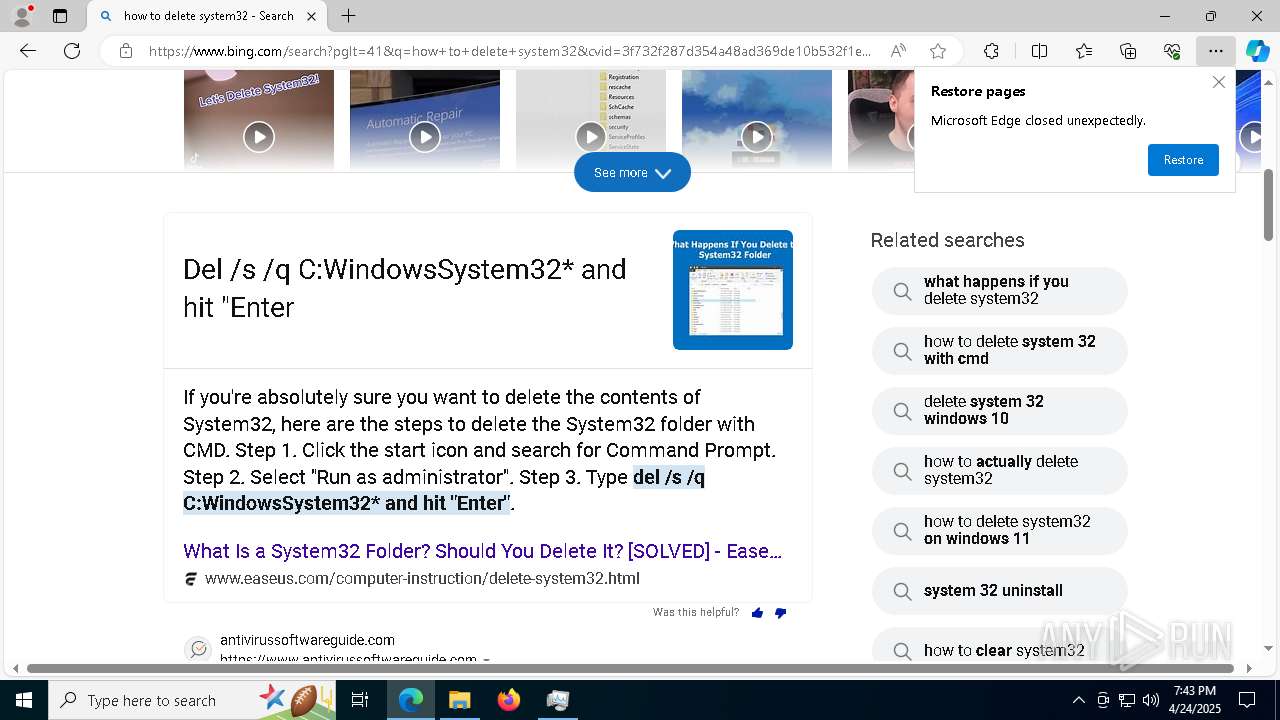Go back to previous page

tap(28, 51)
